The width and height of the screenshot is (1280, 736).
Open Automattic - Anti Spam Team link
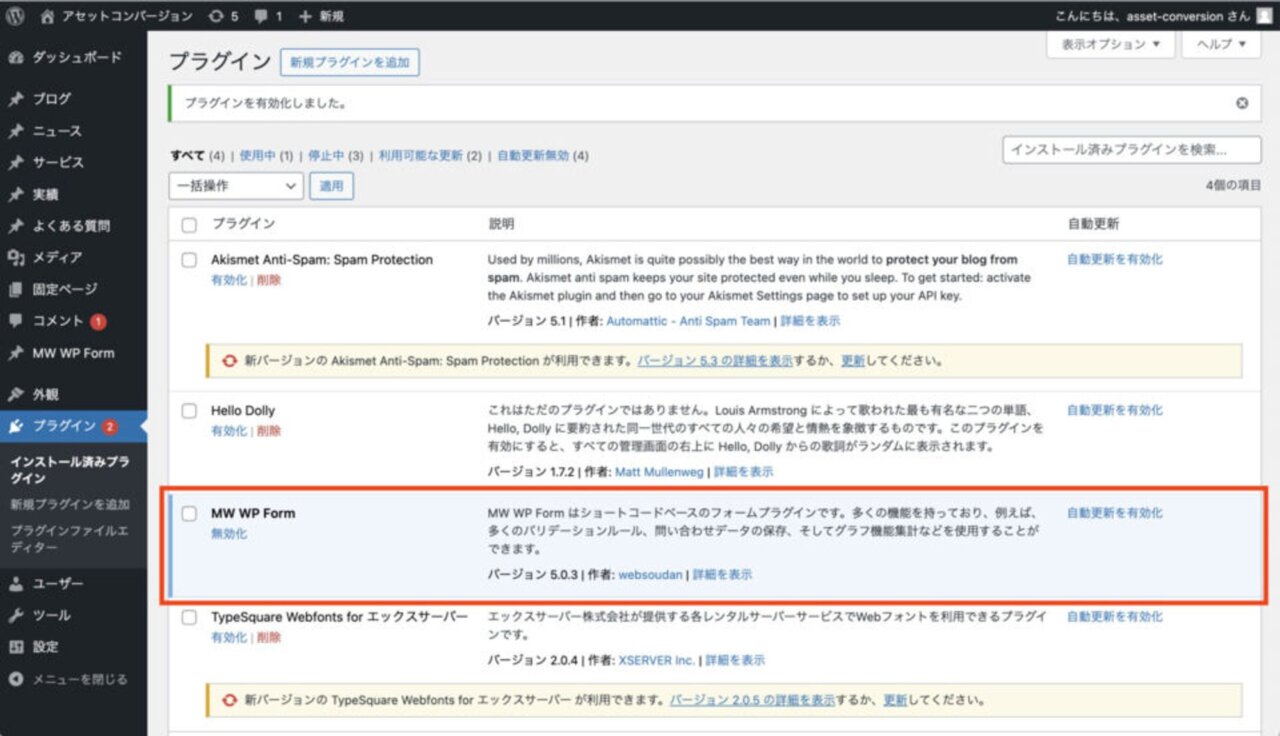pos(688,321)
